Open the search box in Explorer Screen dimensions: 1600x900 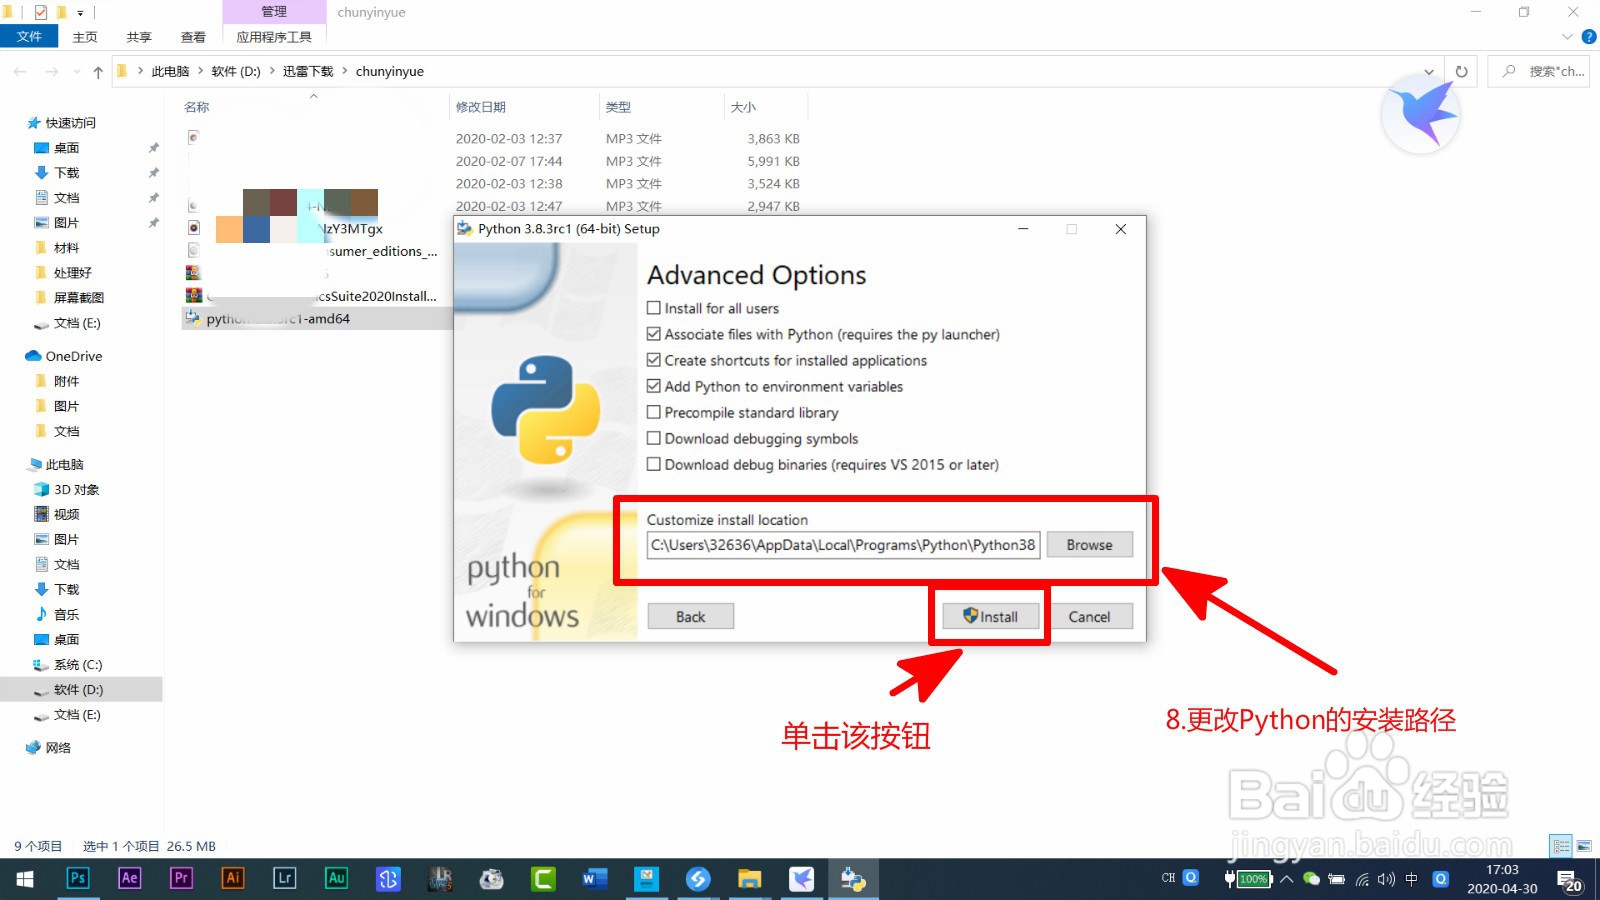[x=1539, y=71]
